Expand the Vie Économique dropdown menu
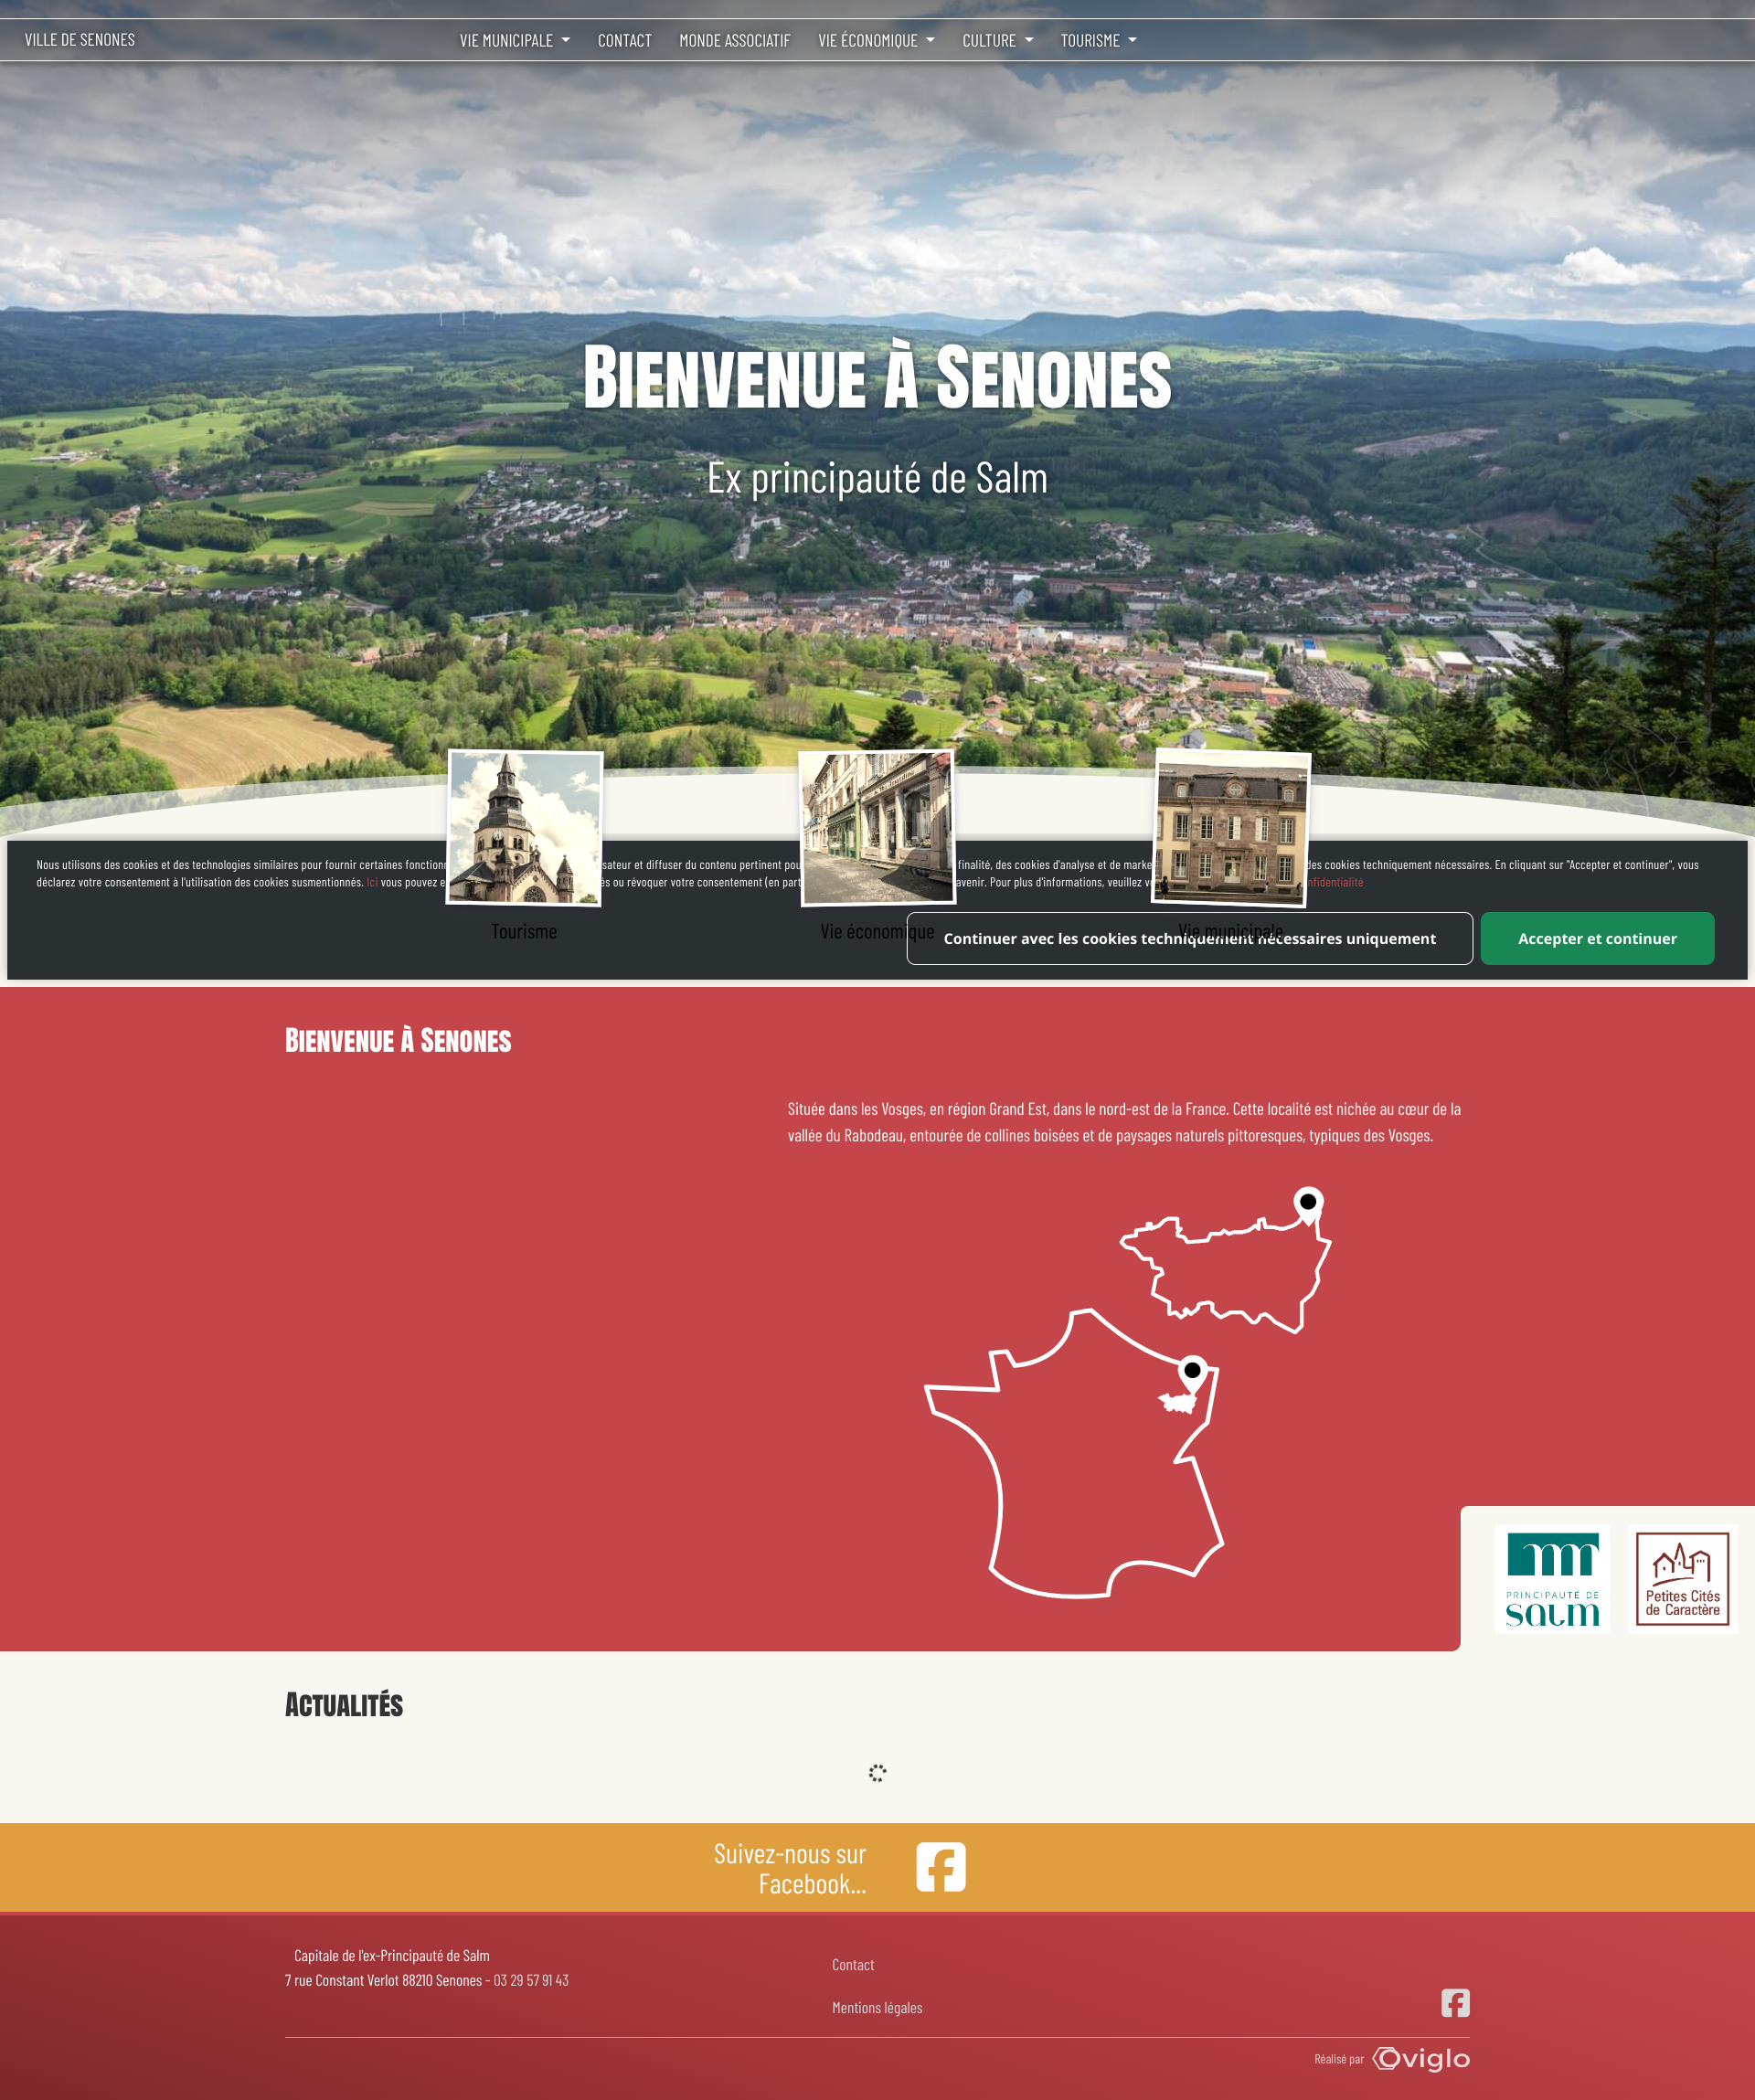1755x2100 pixels. click(876, 41)
